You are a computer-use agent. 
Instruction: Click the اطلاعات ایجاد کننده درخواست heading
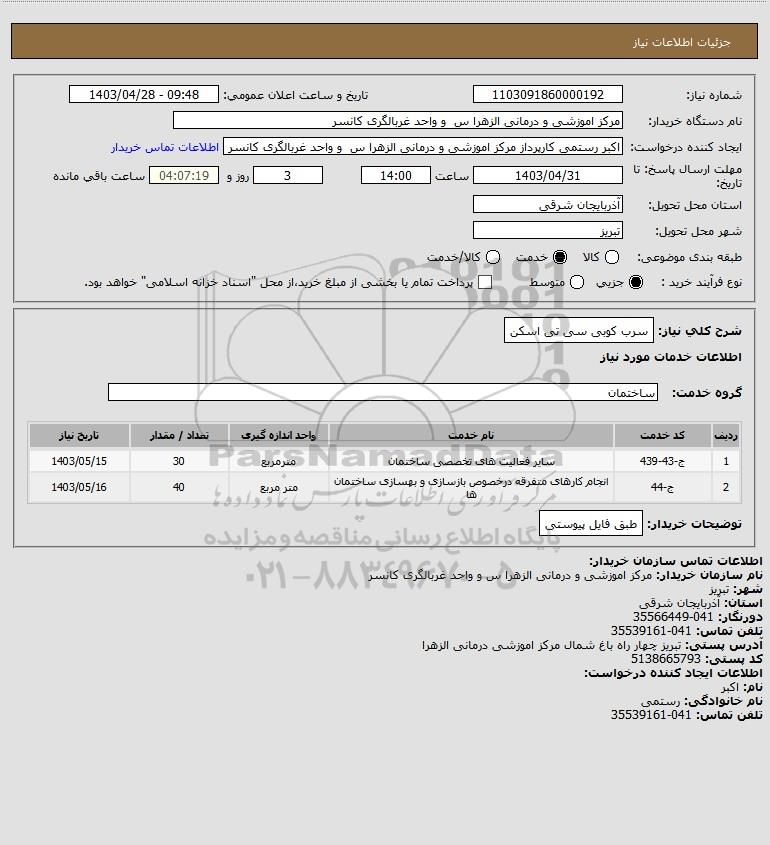click(x=674, y=673)
